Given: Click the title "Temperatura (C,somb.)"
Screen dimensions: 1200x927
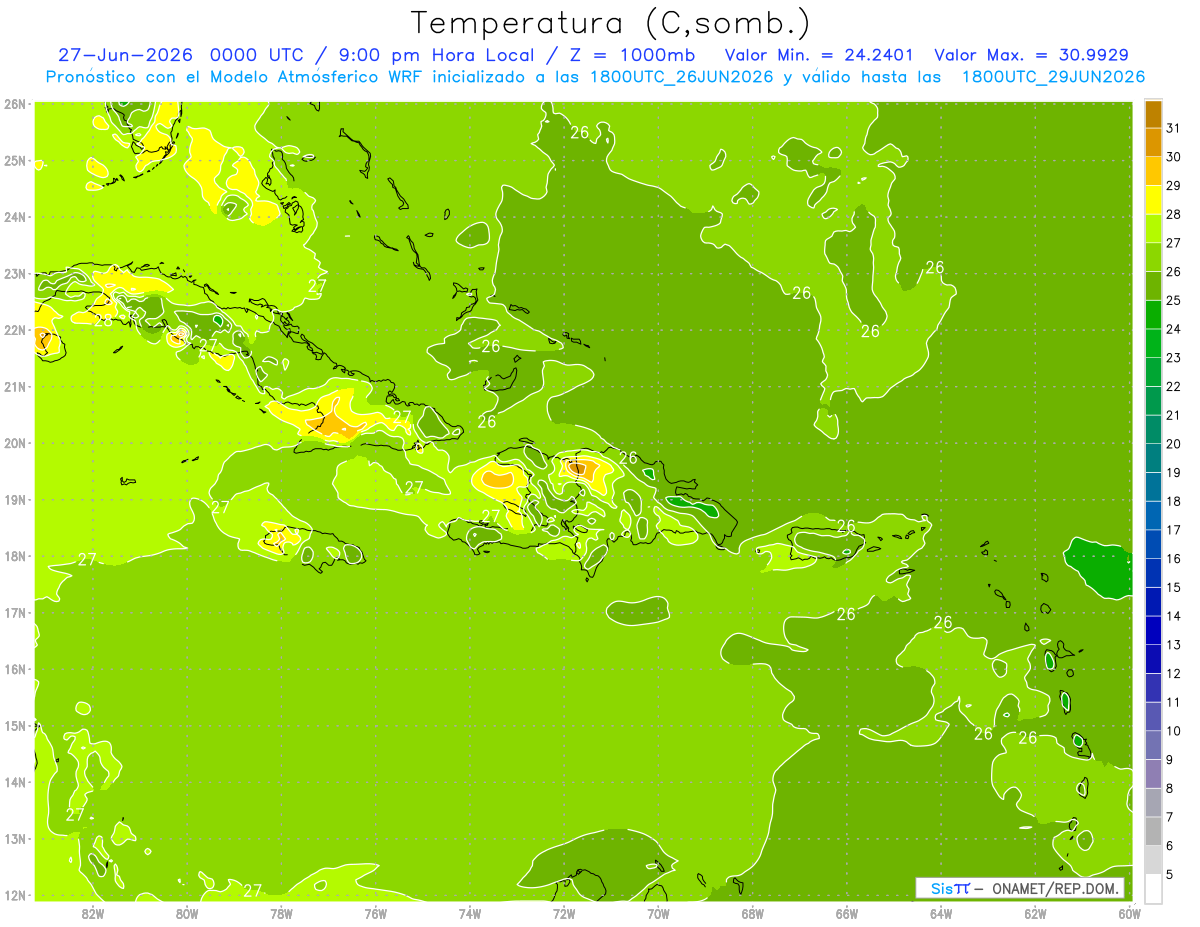Looking at the screenshot, I should pyautogui.click(x=611, y=23).
